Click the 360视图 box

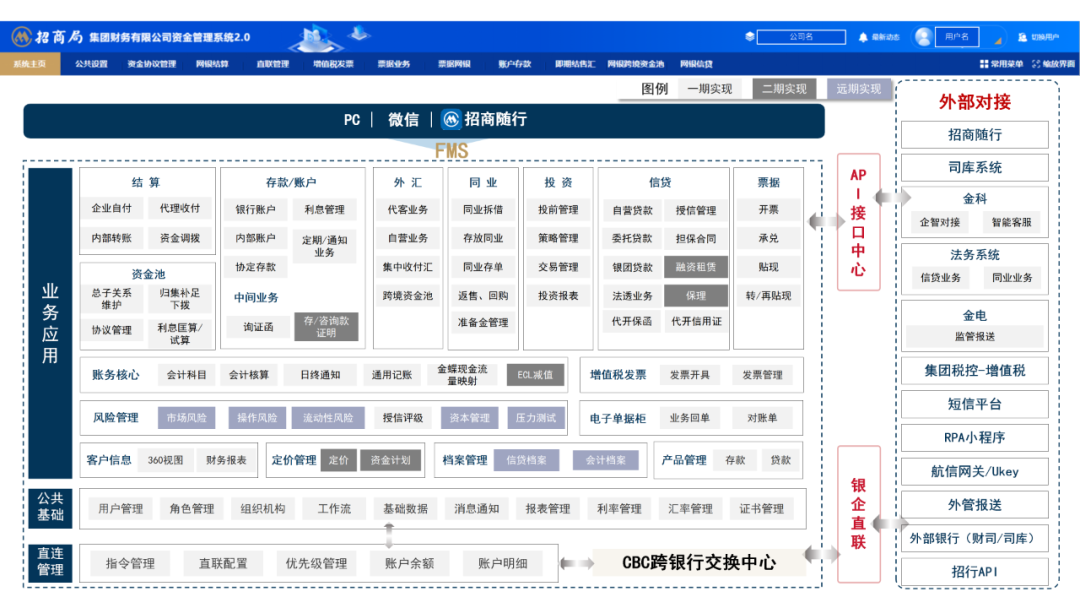(165, 460)
